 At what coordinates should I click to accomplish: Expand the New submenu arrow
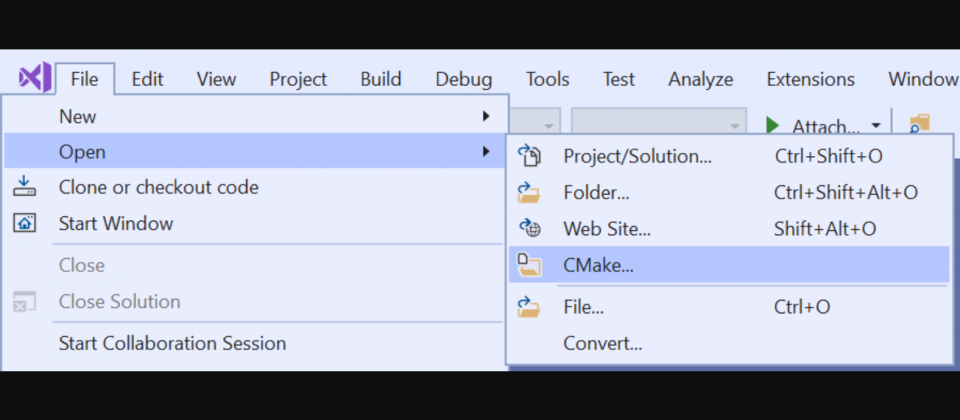pos(486,116)
